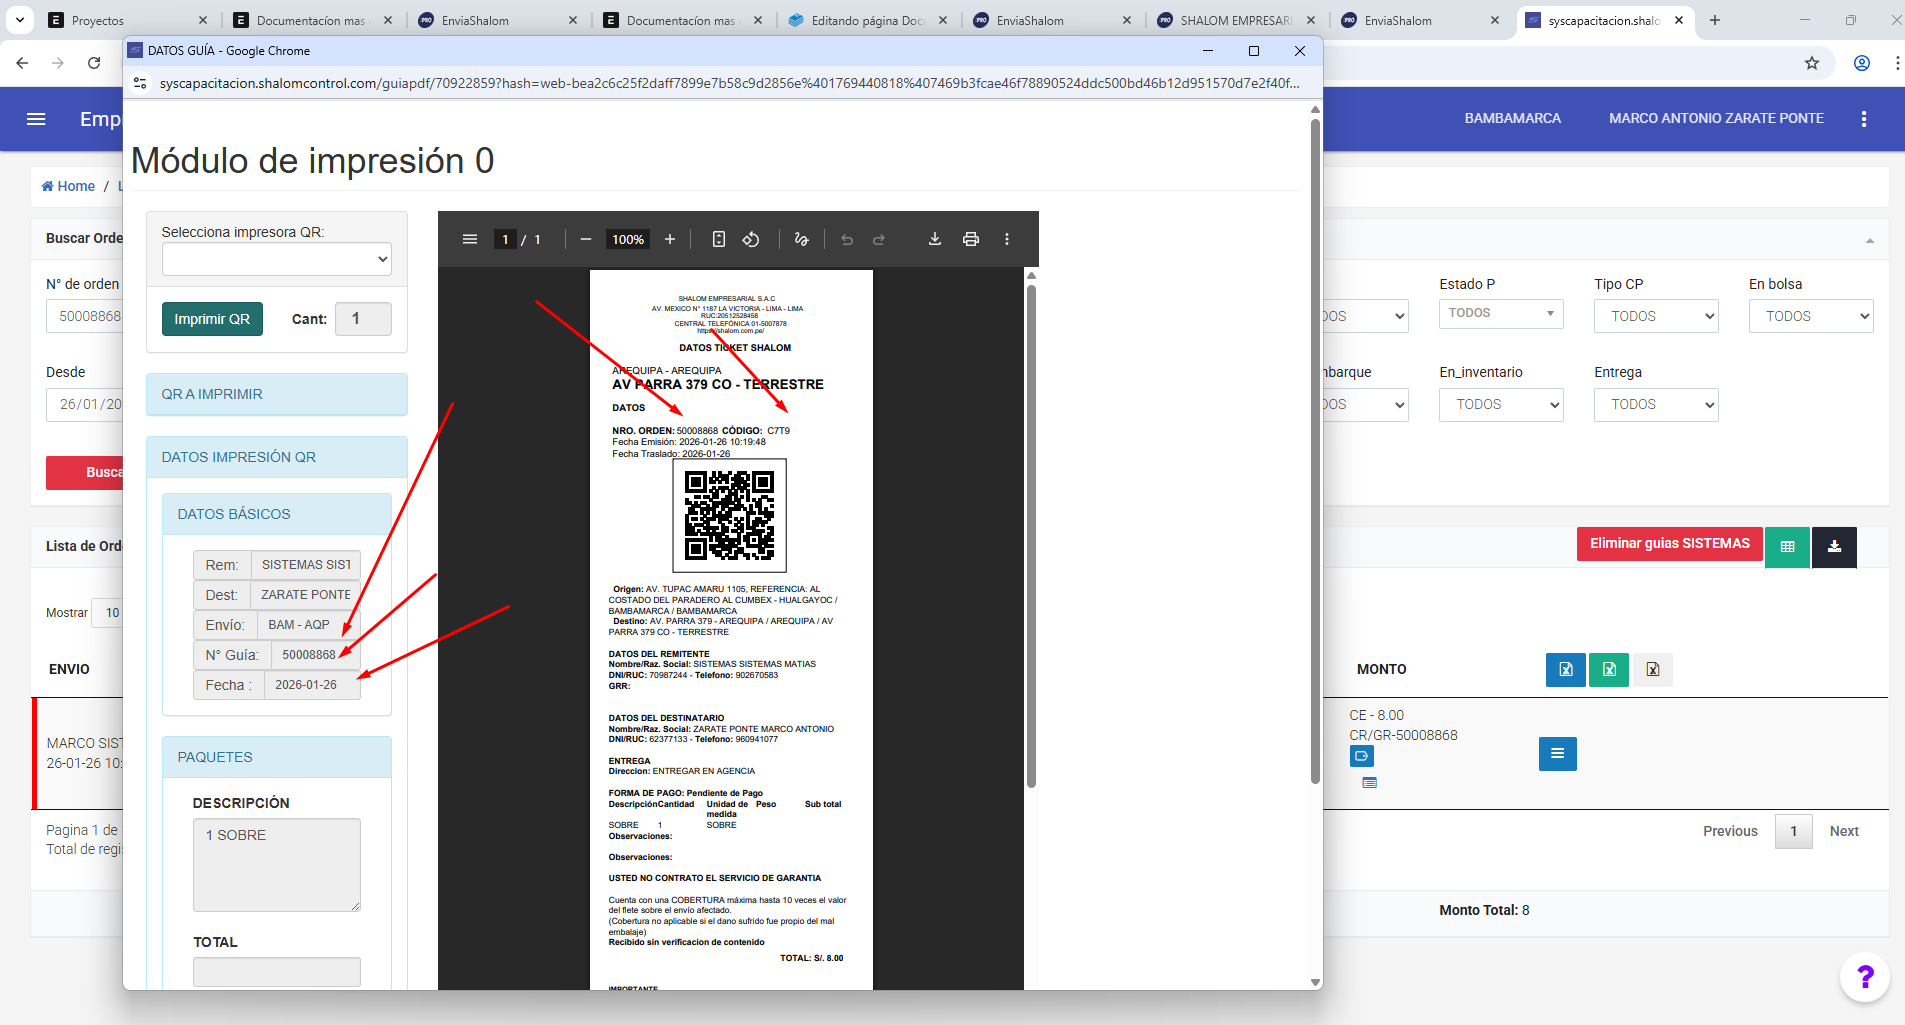Select the PDF draw annotation tool

(801, 239)
